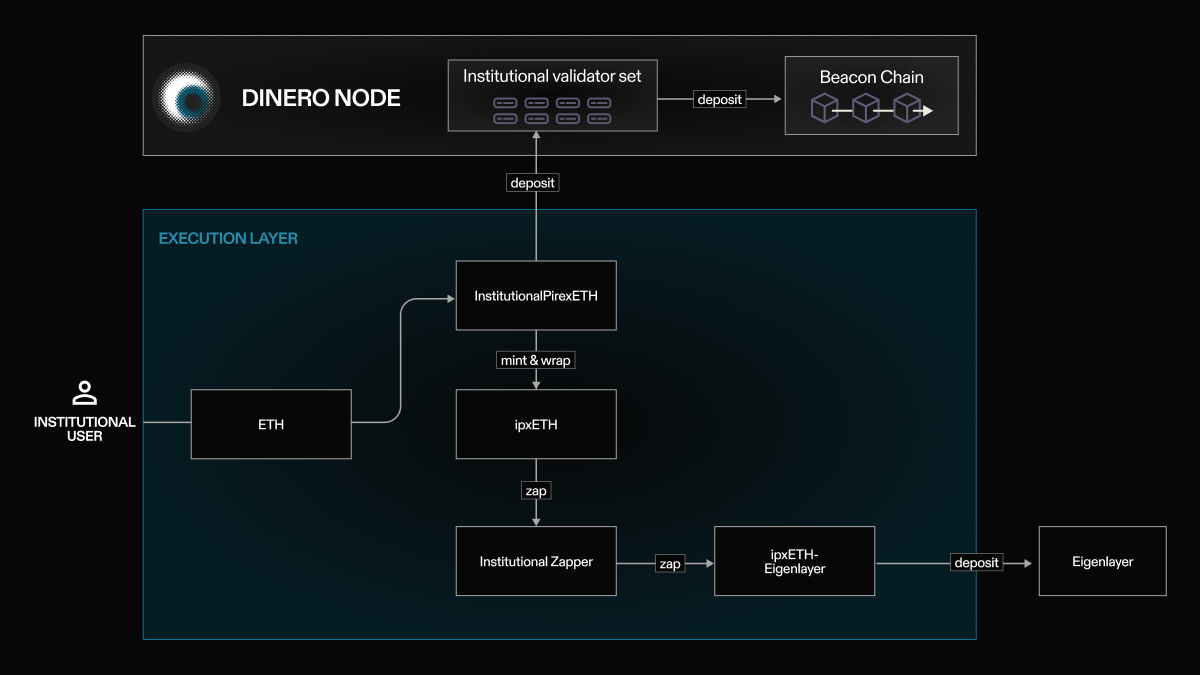Viewport: 1200px width, 675px height.
Task: Click the Beacon Chain linked cubes graphic
Action: click(871, 109)
